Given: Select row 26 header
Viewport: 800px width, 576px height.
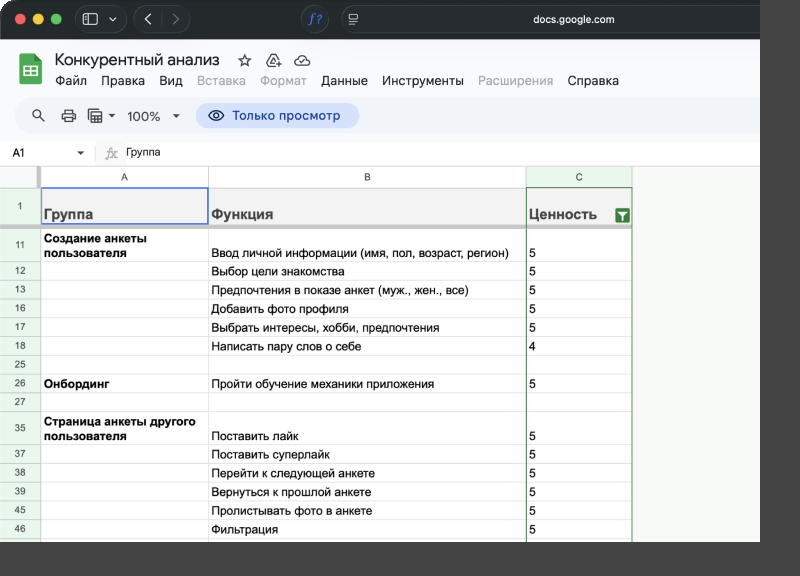Looking at the screenshot, I should click(20, 383).
